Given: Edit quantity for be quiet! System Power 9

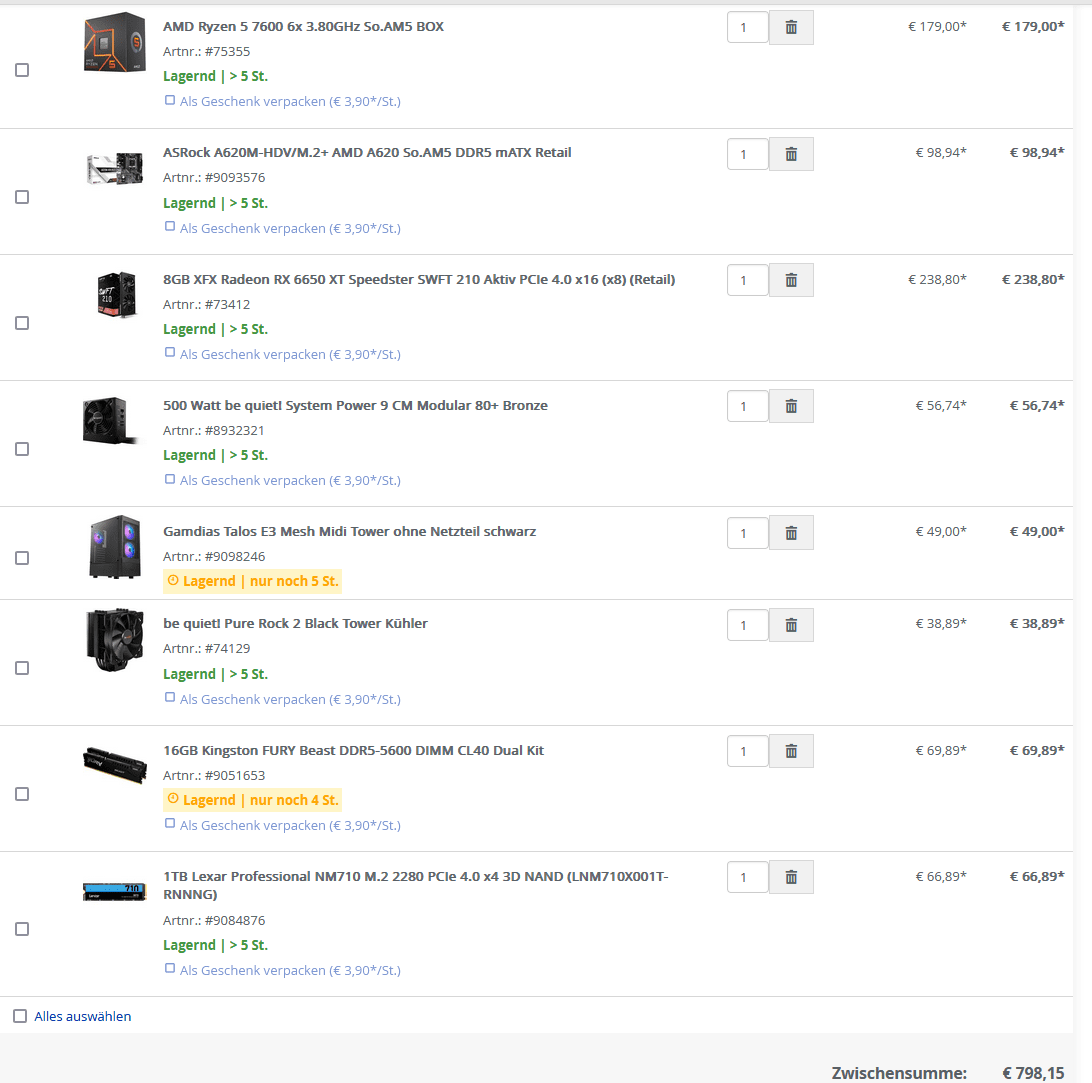Looking at the screenshot, I should pyautogui.click(x=748, y=407).
